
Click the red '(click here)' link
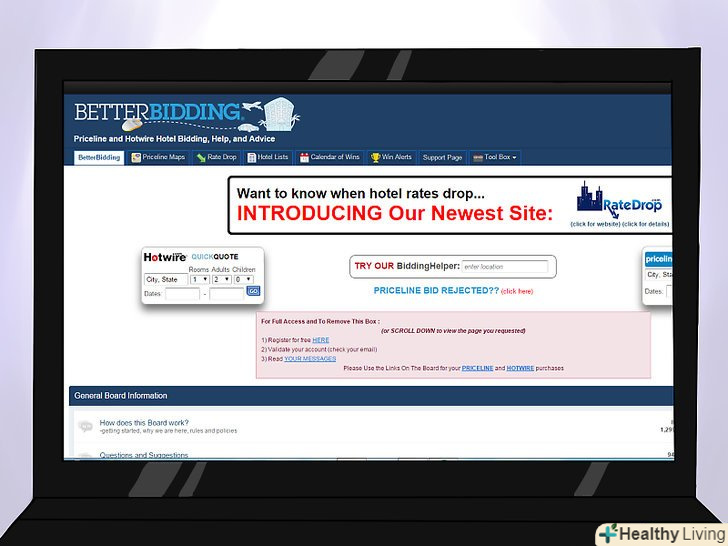click(x=517, y=292)
